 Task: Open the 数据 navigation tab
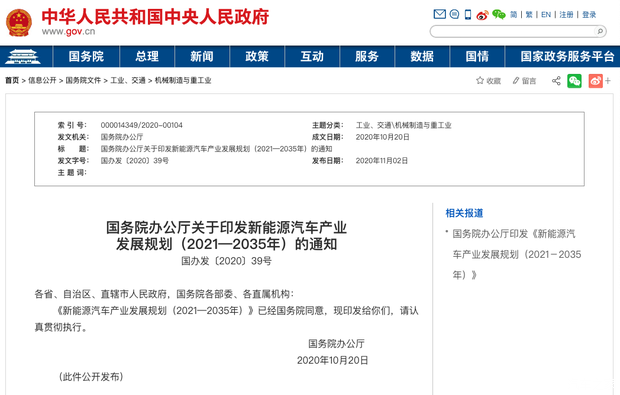tap(422, 57)
